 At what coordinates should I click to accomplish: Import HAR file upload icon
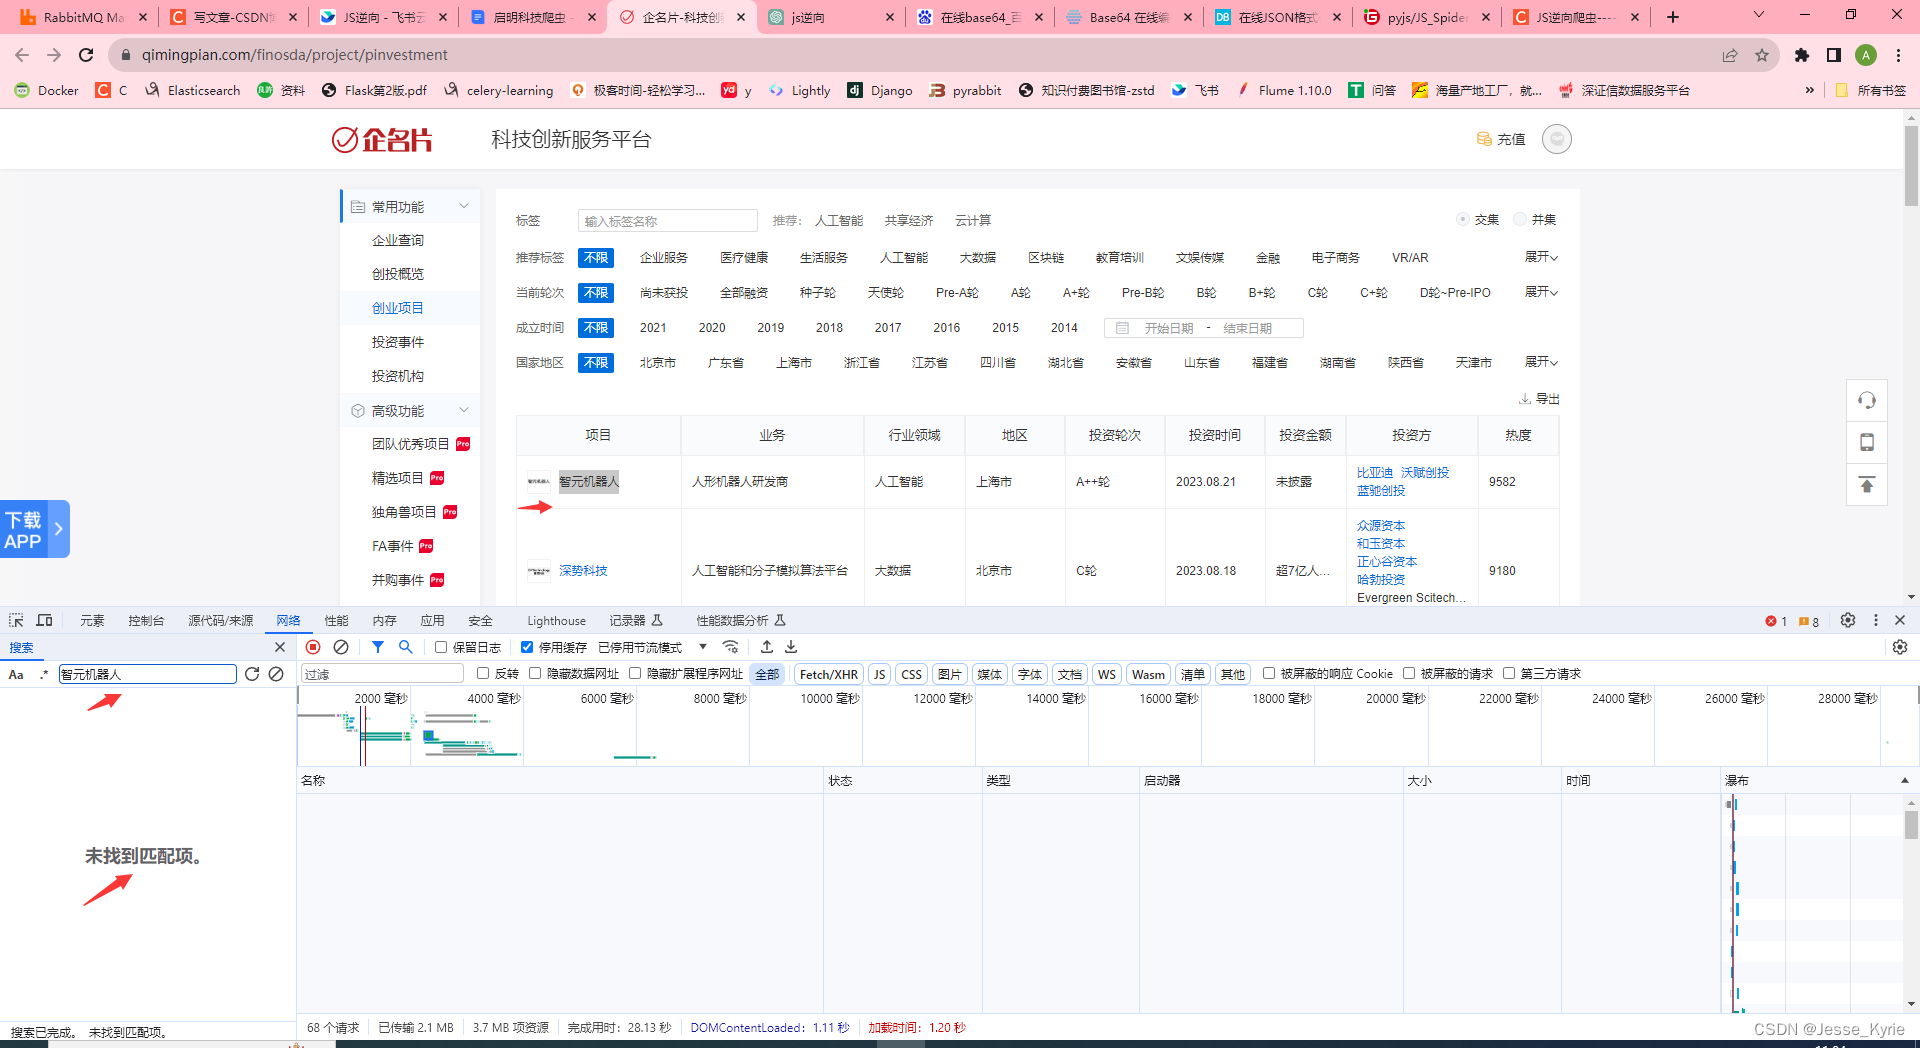(767, 647)
